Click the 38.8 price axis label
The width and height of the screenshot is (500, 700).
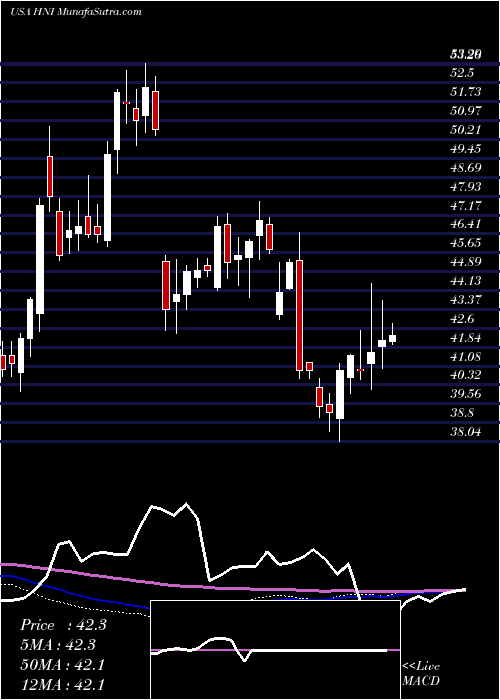[462, 413]
